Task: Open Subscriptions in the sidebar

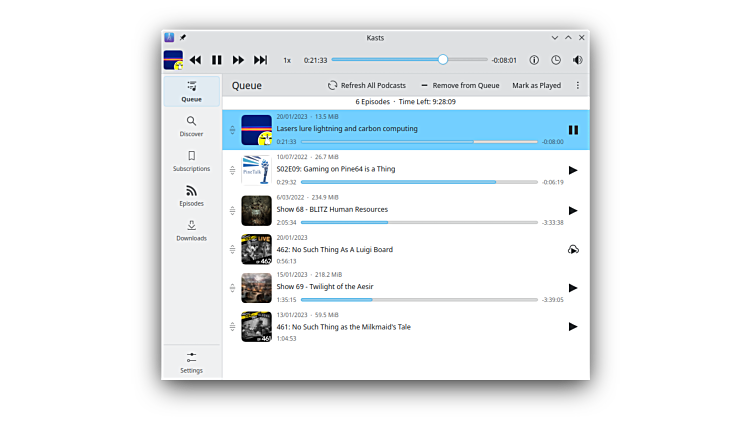Action: 191,161
